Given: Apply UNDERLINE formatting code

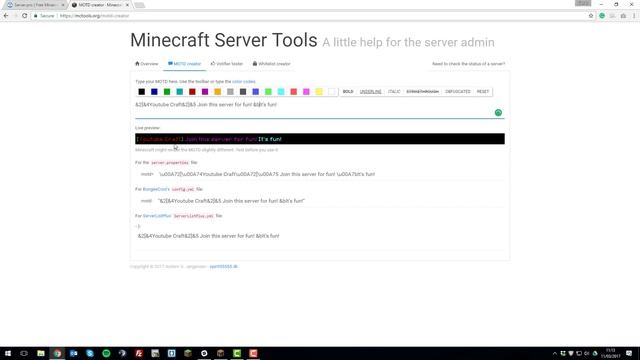Looking at the screenshot, I should point(370,92).
